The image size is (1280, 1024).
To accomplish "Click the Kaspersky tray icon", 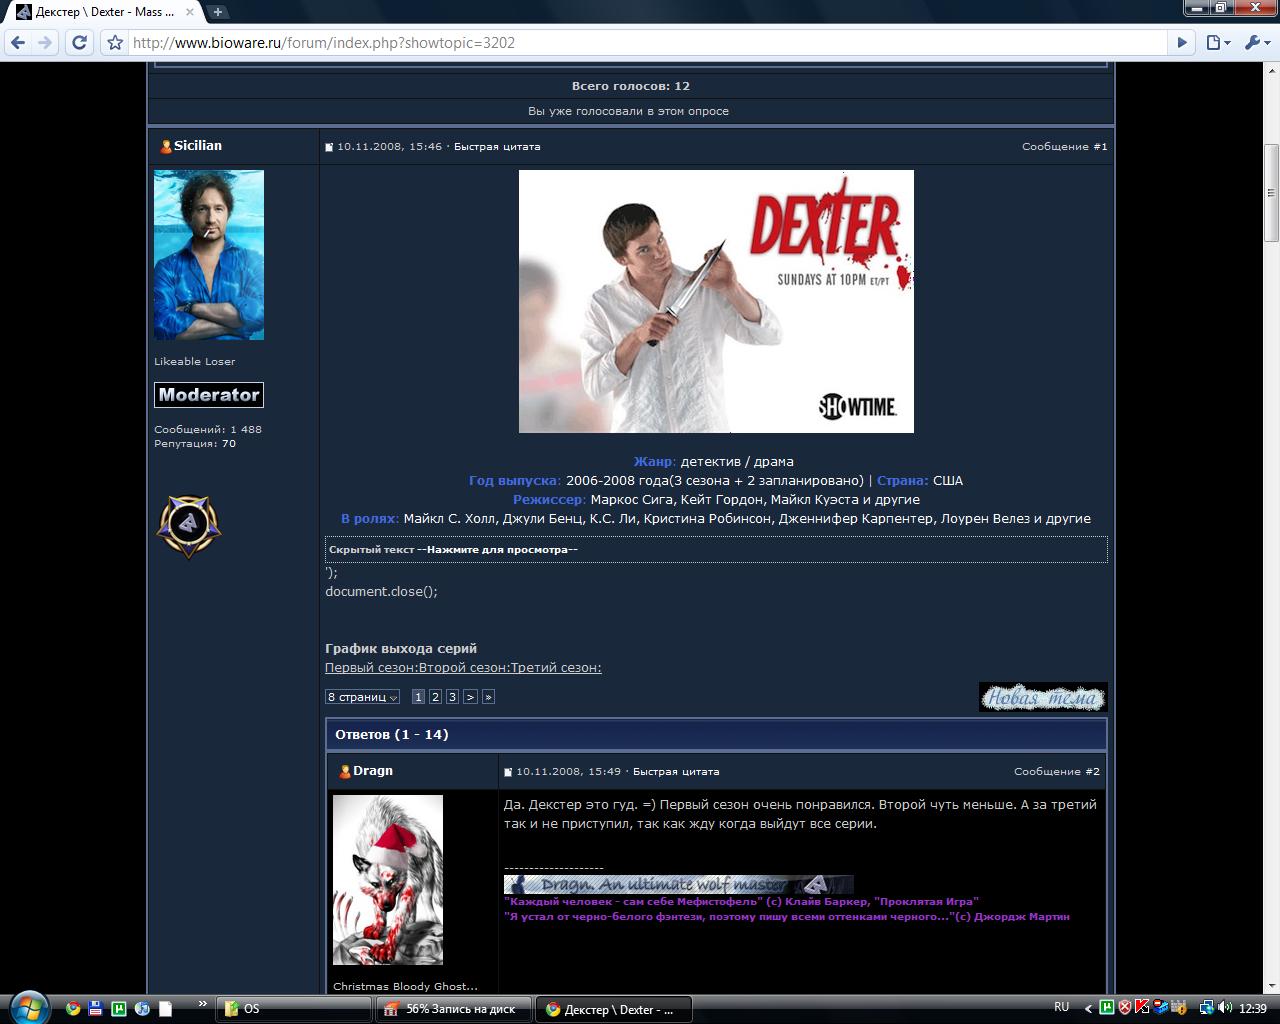I will [1141, 1008].
